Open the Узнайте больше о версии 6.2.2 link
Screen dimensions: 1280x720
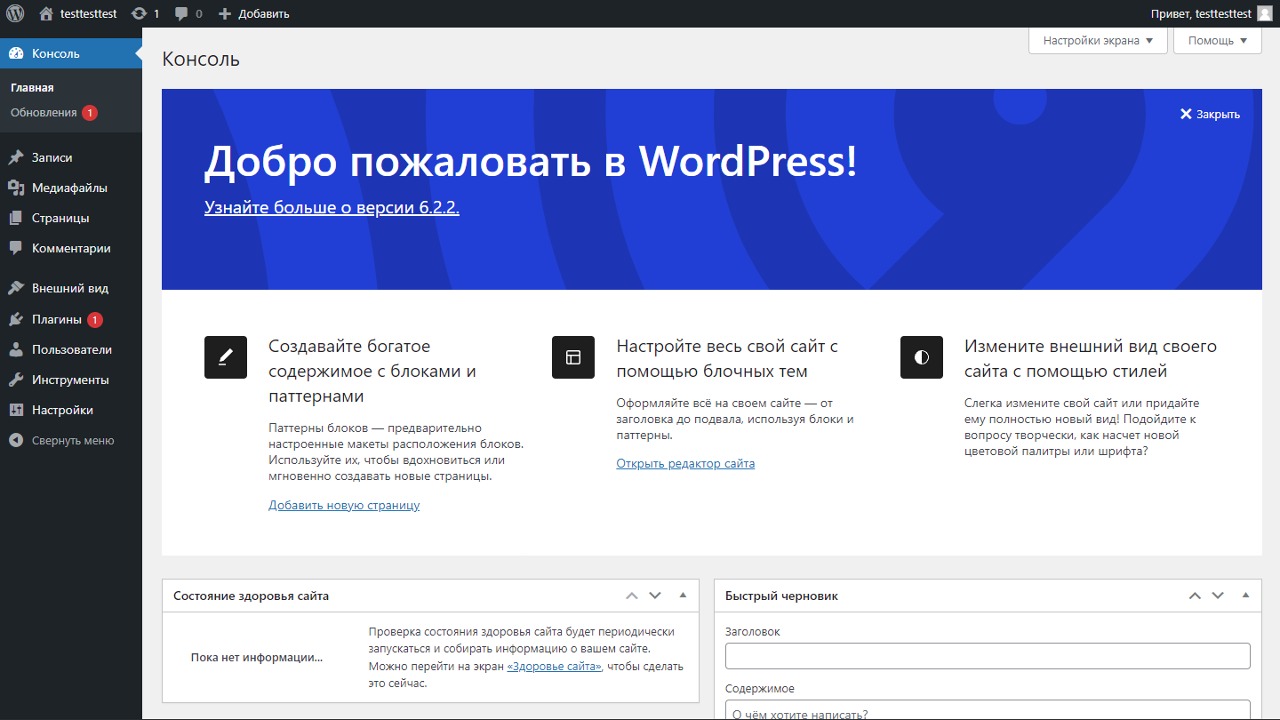[x=331, y=208]
